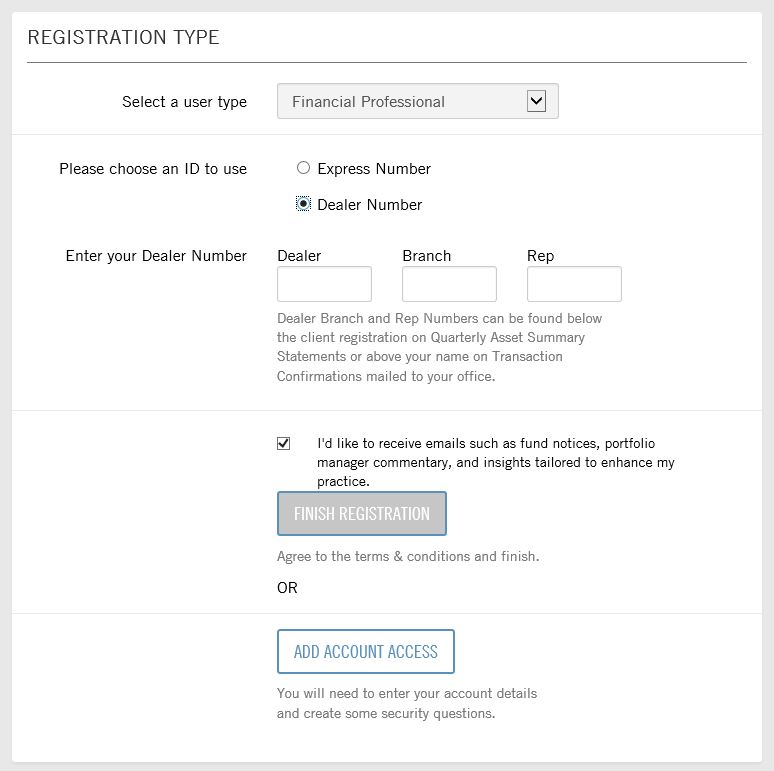This screenshot has width=774, height=771.
Task: Select the Express Number radio button
Action: [x=303, y=168]
